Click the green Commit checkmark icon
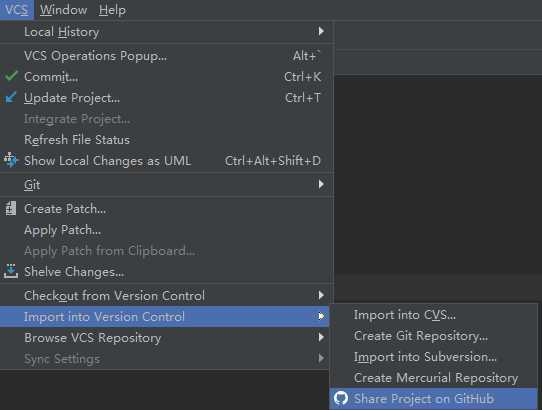The height and width of the screenshot is (410, 542). click(x=11, y=76)
